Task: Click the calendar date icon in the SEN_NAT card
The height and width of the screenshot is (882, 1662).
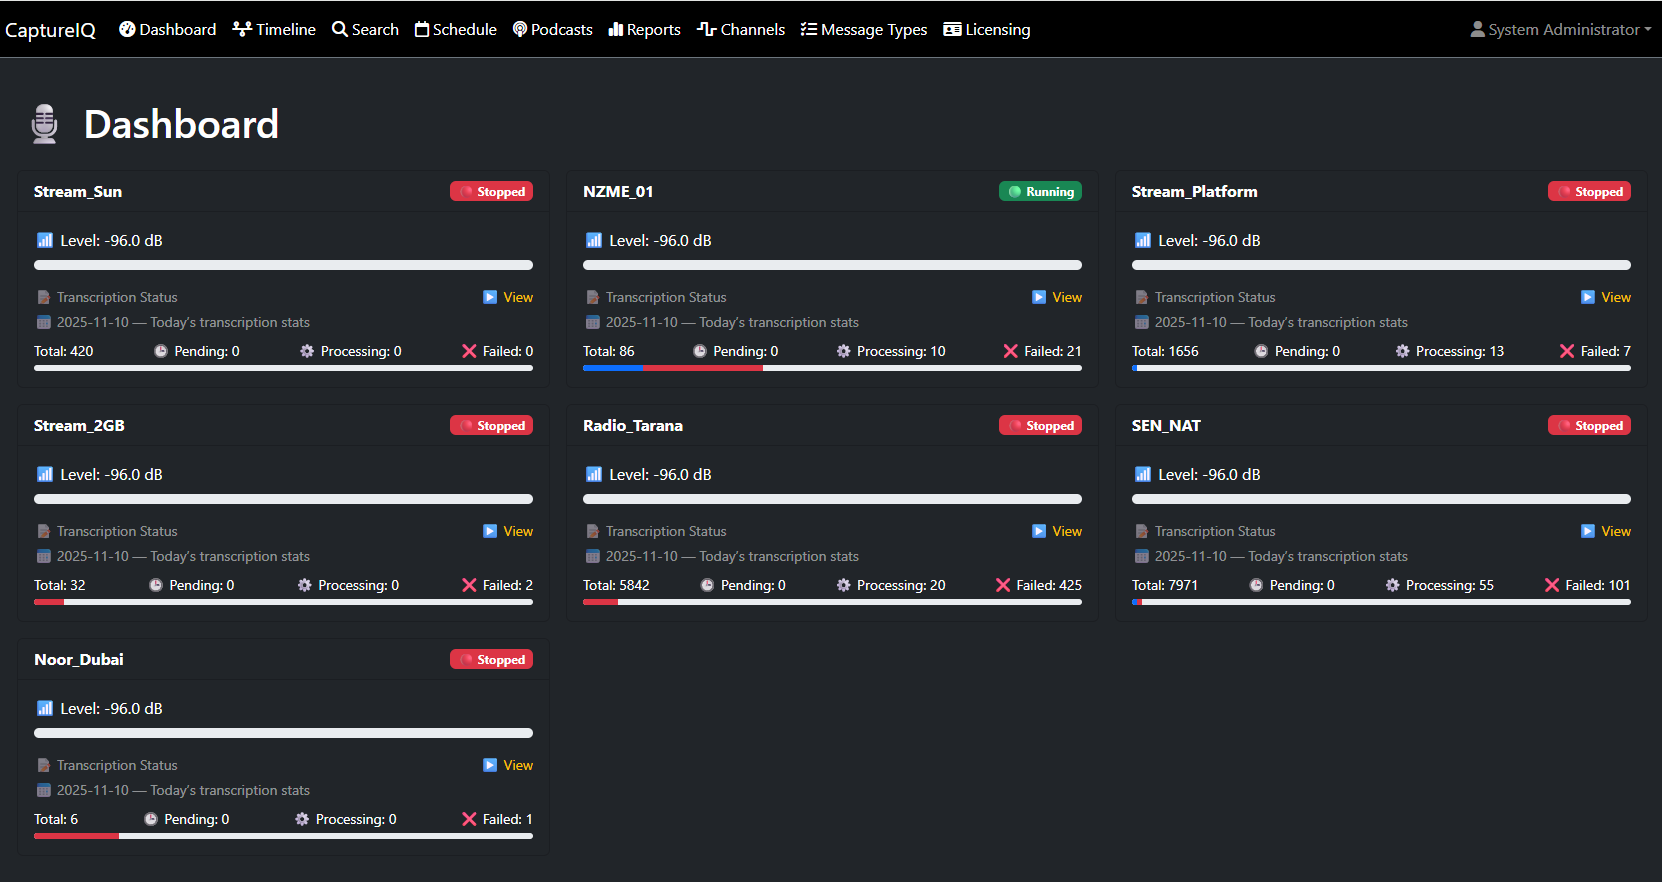Action: click(1142, 556)
